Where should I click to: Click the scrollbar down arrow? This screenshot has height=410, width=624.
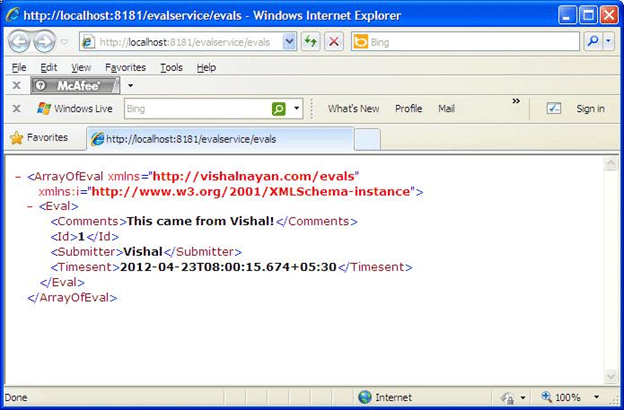(x=611, y=377)
